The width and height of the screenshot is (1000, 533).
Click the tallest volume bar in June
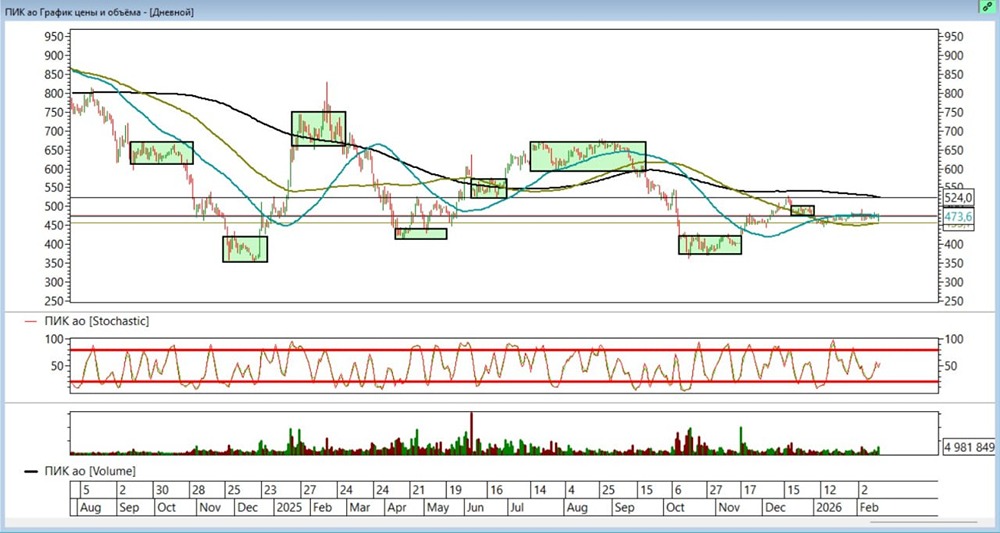(471, 433)
